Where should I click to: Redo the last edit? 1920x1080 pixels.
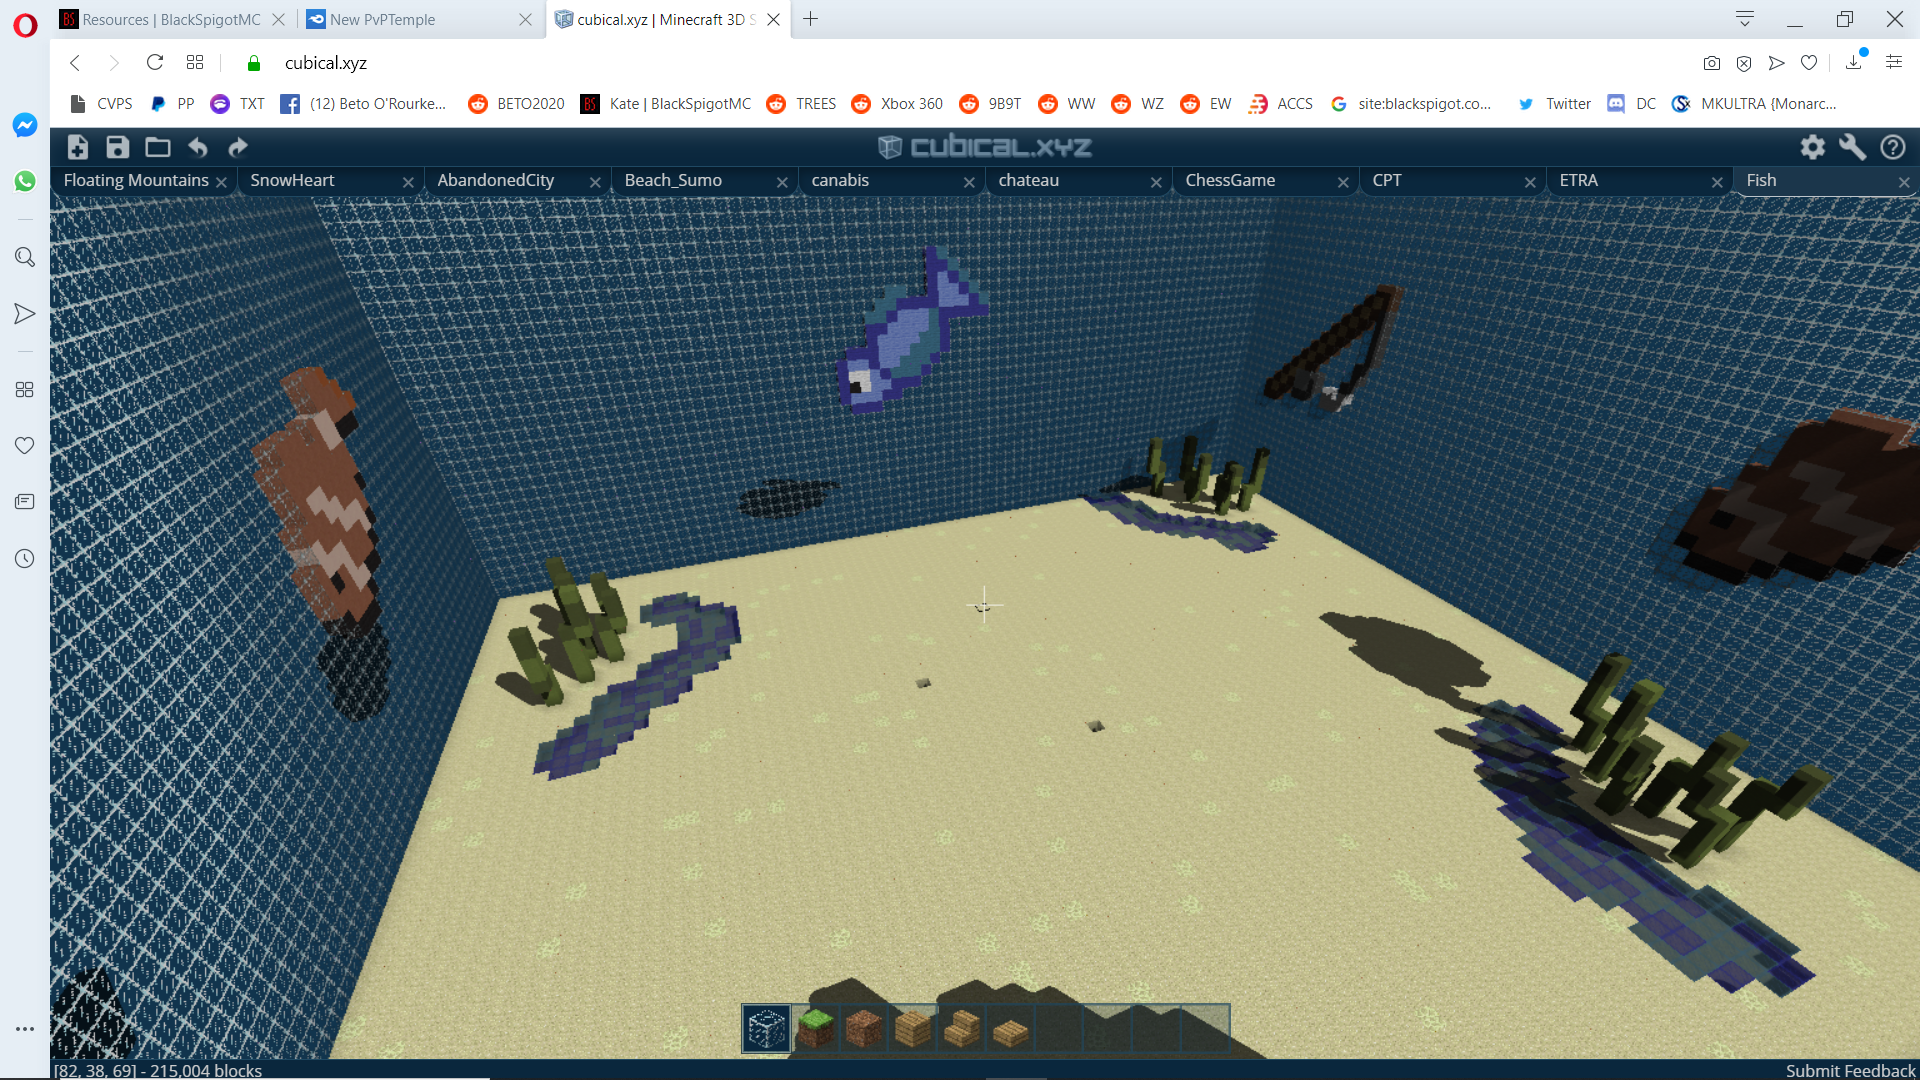238,148
